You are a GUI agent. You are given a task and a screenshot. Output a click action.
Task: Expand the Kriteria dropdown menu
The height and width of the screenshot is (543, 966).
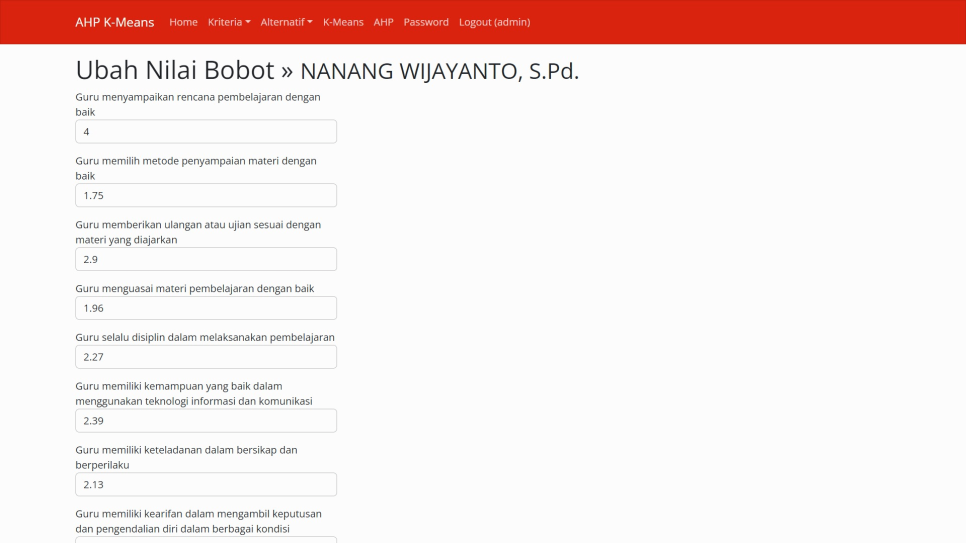tap(229, 22)
